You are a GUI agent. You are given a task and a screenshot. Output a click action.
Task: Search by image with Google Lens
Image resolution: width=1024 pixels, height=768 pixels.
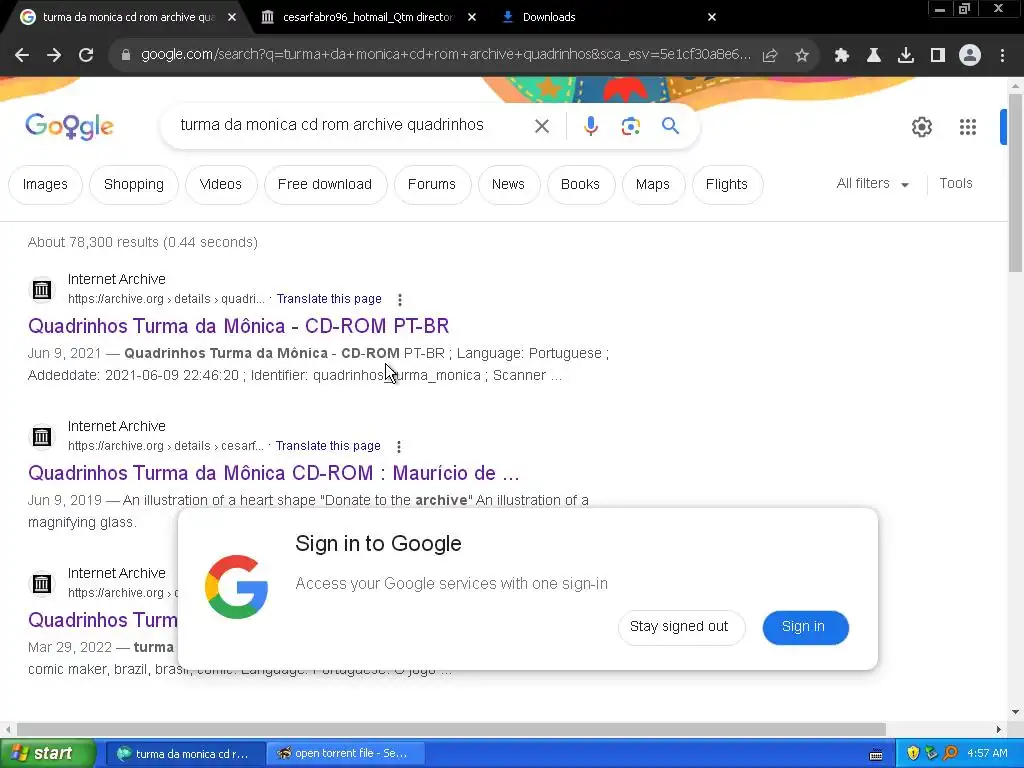630,126
